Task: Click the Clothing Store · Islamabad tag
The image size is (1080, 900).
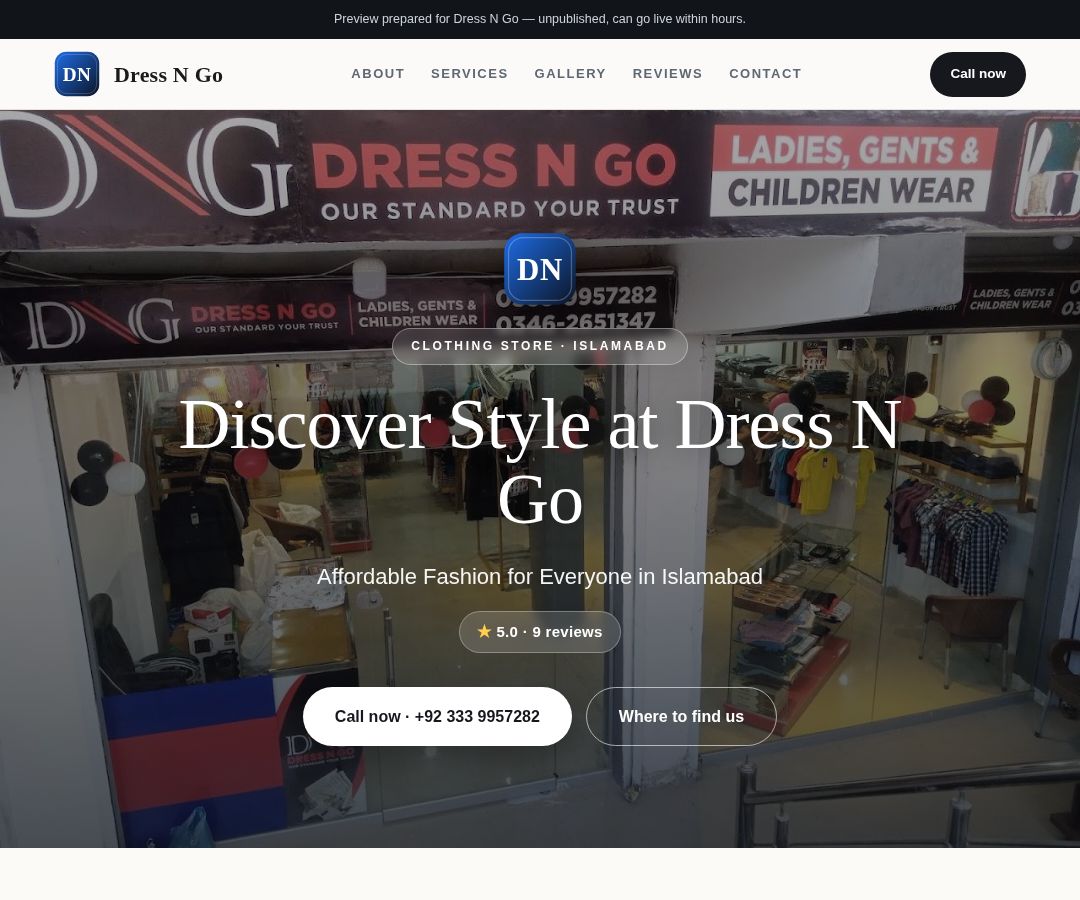Action: 539,346
